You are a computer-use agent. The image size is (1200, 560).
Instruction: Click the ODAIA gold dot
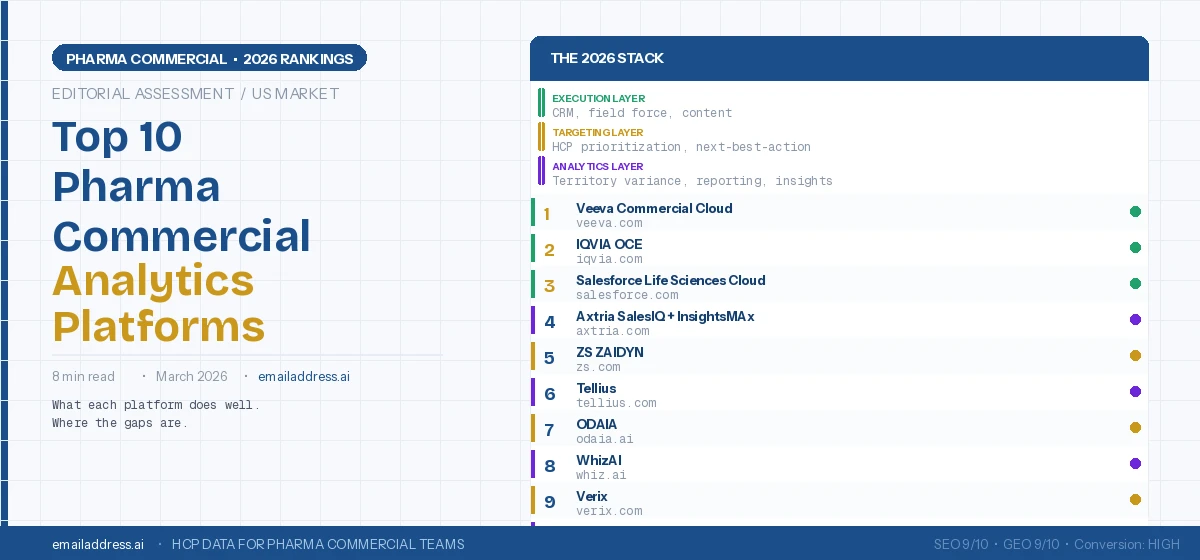pyautogui.click(x=1135, y=428)
